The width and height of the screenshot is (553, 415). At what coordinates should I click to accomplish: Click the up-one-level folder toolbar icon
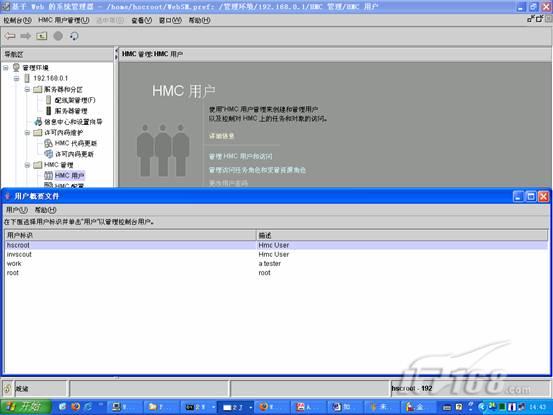(x=42, y=36)
